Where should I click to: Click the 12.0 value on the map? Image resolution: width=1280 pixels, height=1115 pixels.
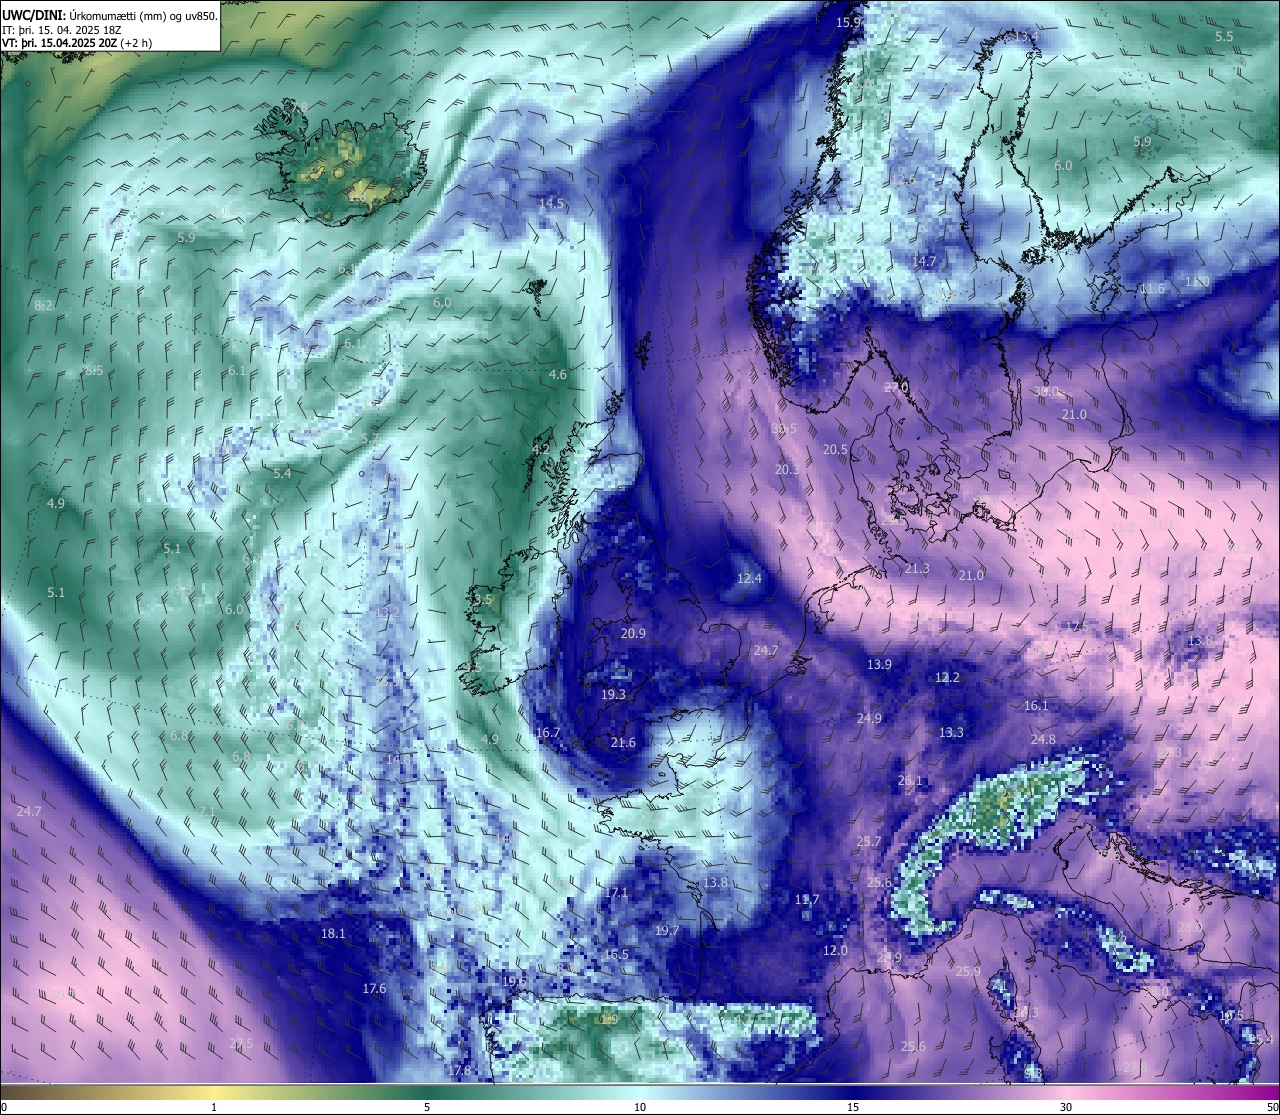(x=835, y=950)
